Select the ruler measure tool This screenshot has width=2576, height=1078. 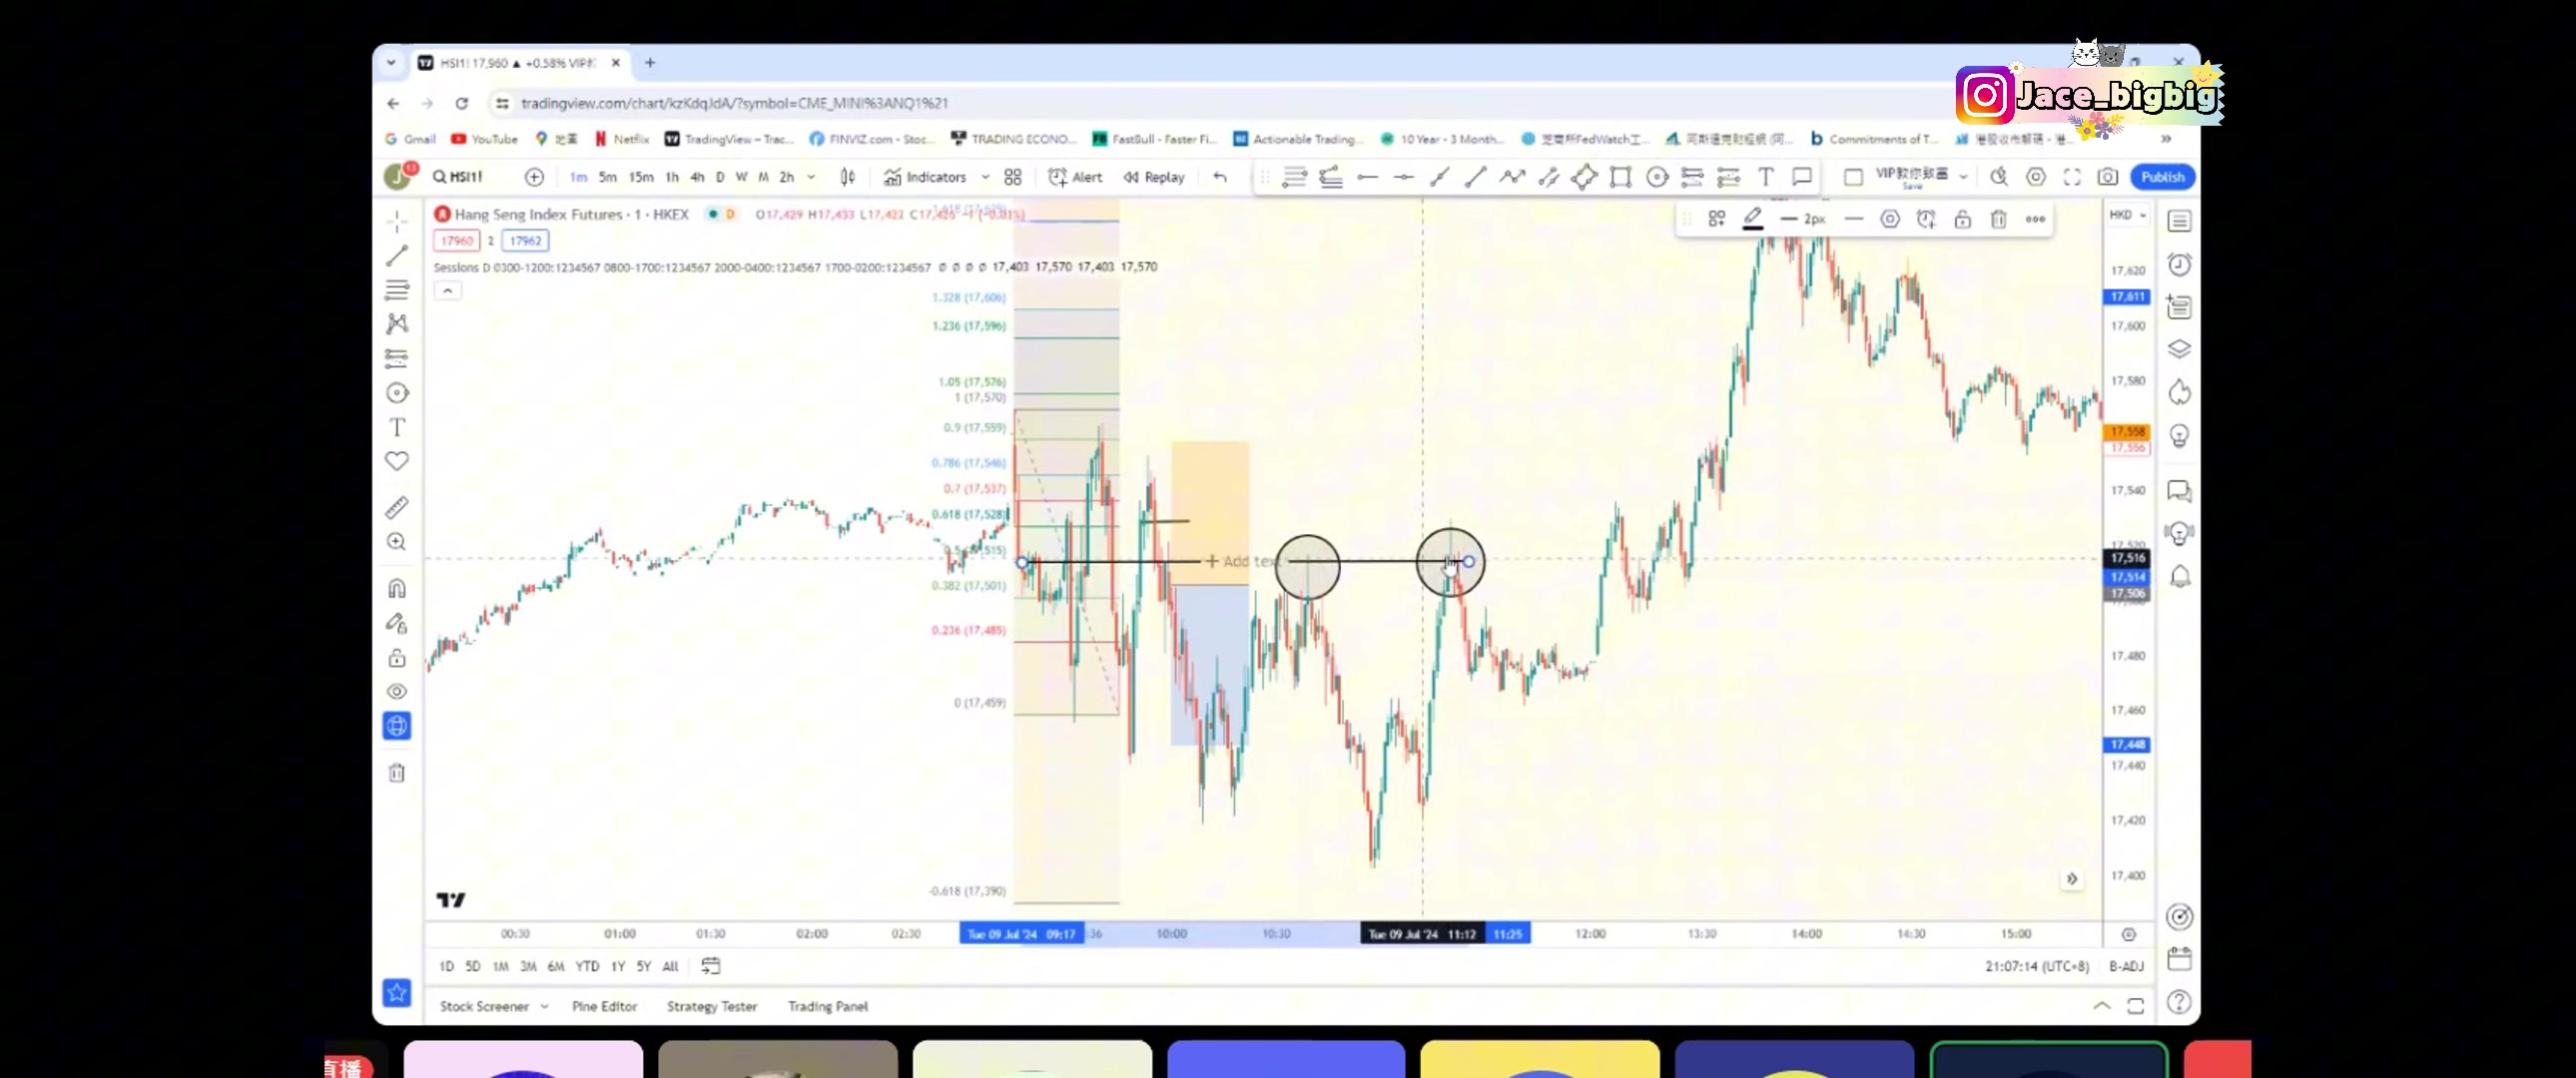[397, 507]
